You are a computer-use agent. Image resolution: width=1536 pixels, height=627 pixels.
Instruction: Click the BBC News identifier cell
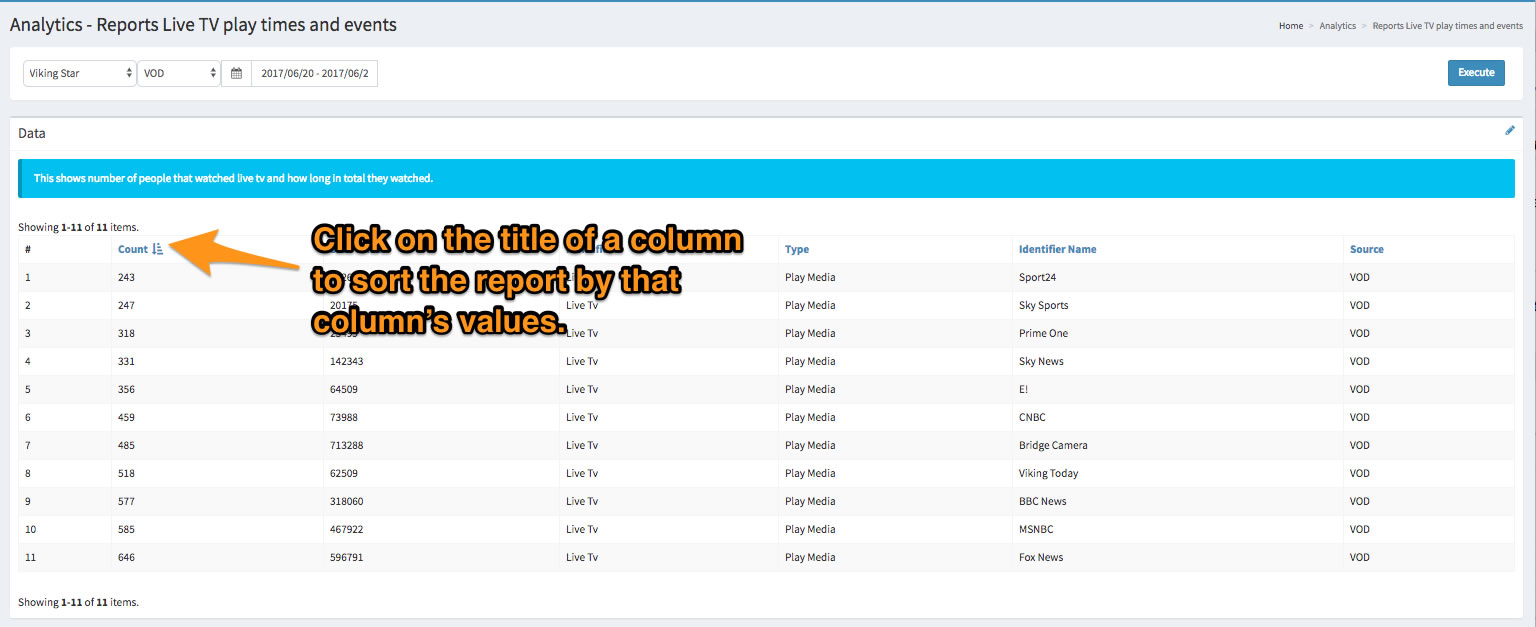pyautogui.click(x=1042, y=501)
